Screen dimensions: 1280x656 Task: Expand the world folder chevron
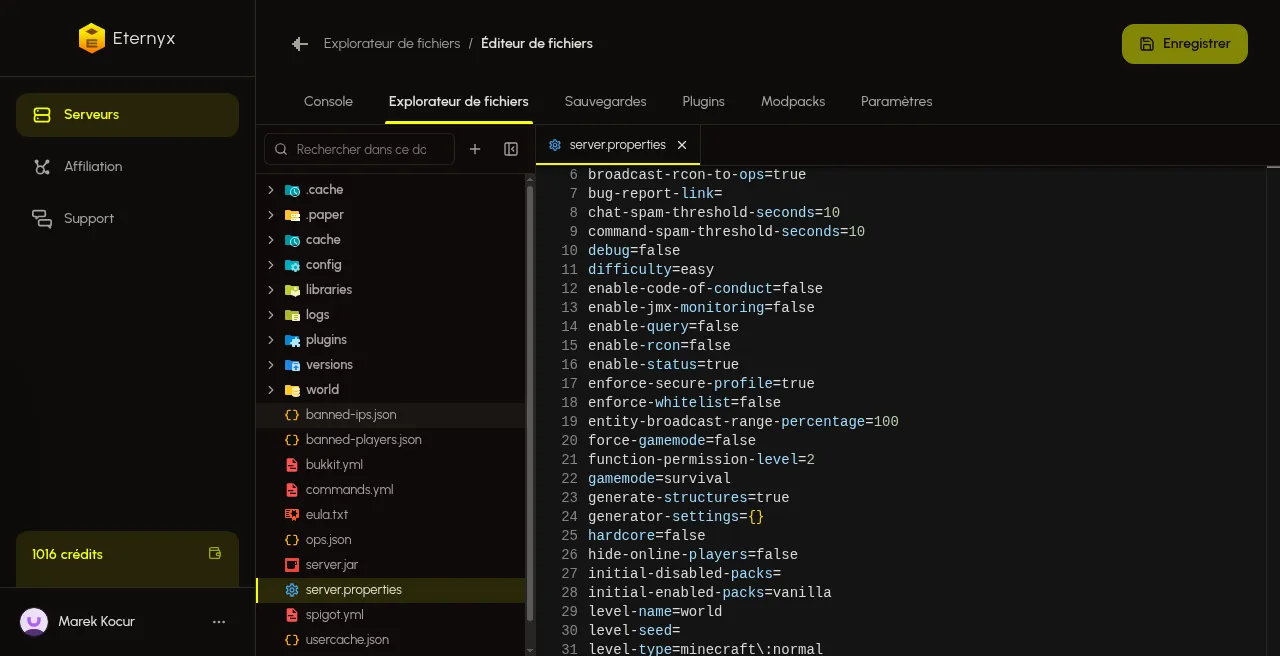pyautogui.click(x=271, y=390)
